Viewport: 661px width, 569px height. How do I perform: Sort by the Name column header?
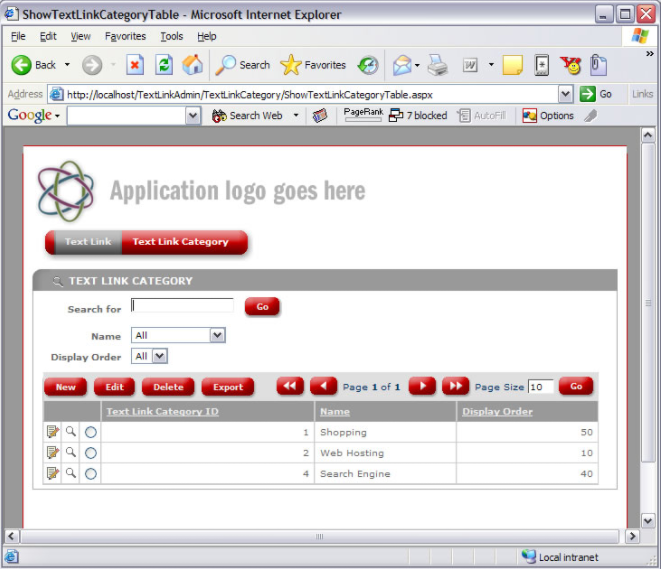point(335,411)
